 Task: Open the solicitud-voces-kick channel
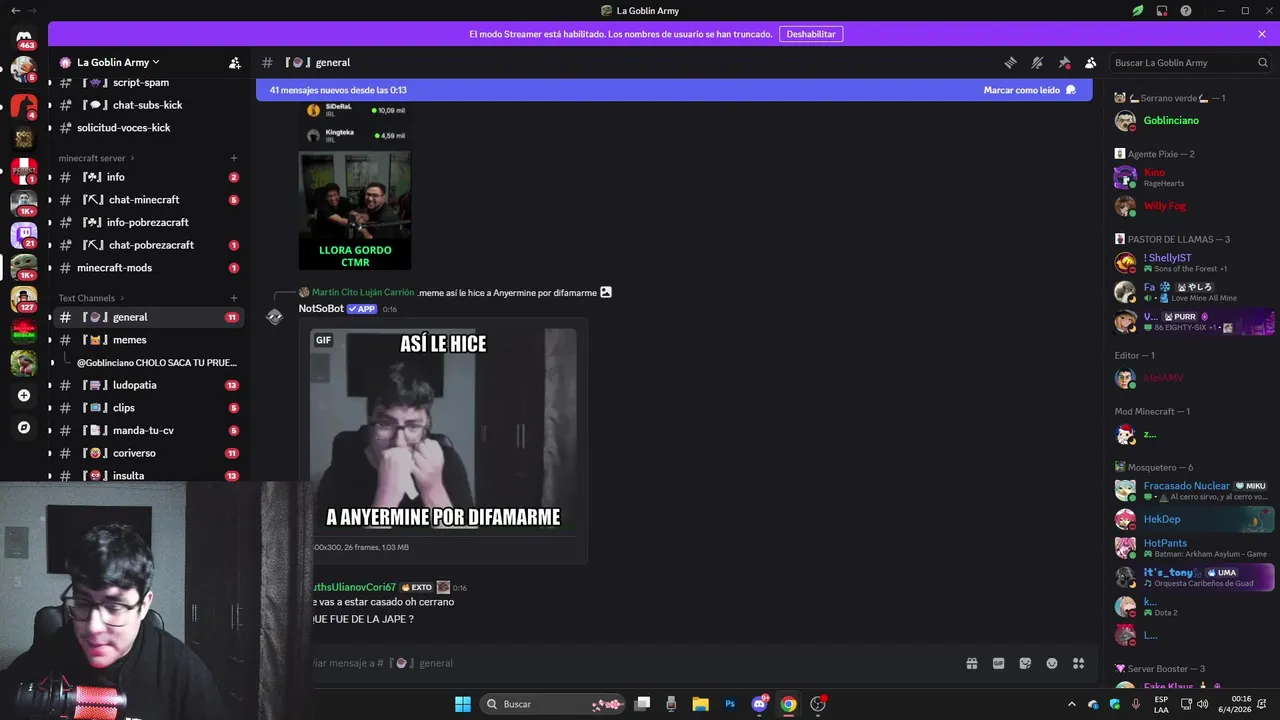pyautogui.click(x=148, y=128)
